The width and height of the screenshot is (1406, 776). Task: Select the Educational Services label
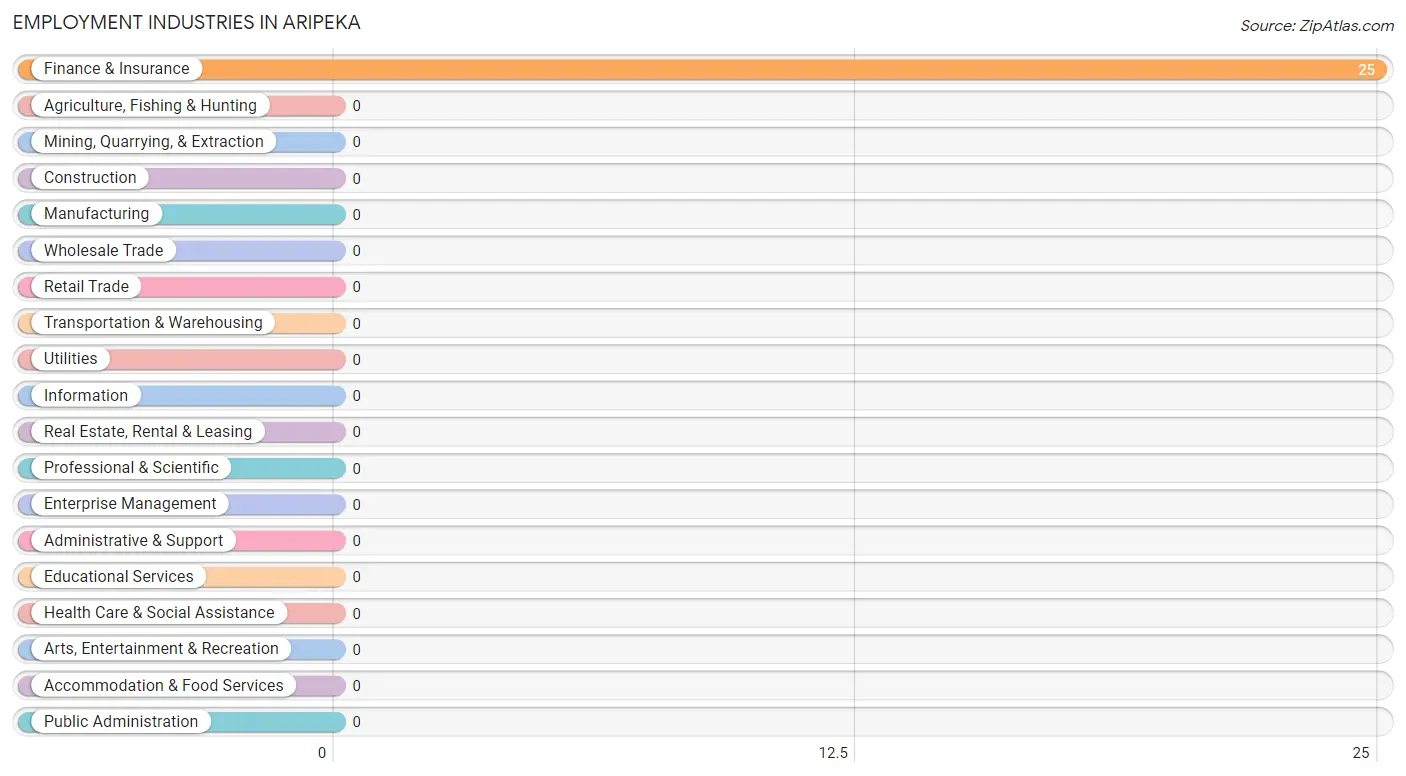tap(119, 576)
